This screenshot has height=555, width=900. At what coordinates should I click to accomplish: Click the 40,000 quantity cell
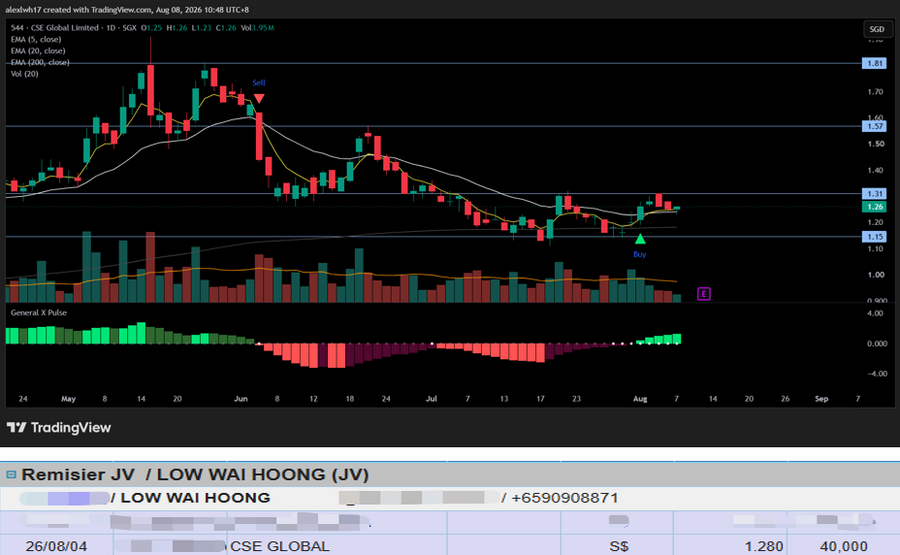point(843,546)
